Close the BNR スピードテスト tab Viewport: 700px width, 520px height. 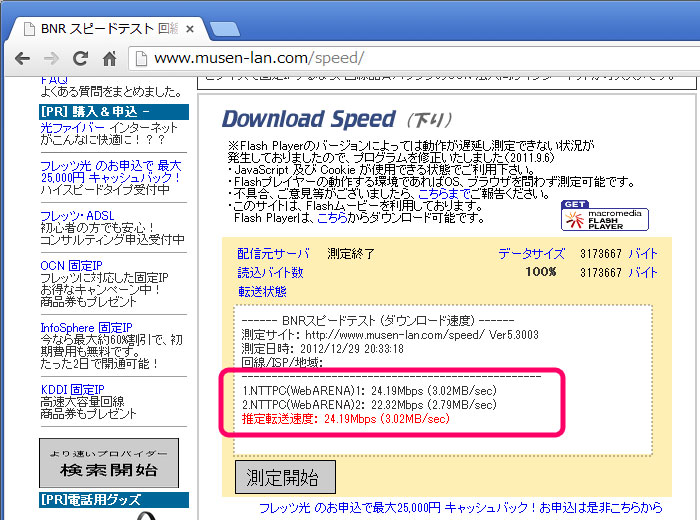[x=190, y=29]
